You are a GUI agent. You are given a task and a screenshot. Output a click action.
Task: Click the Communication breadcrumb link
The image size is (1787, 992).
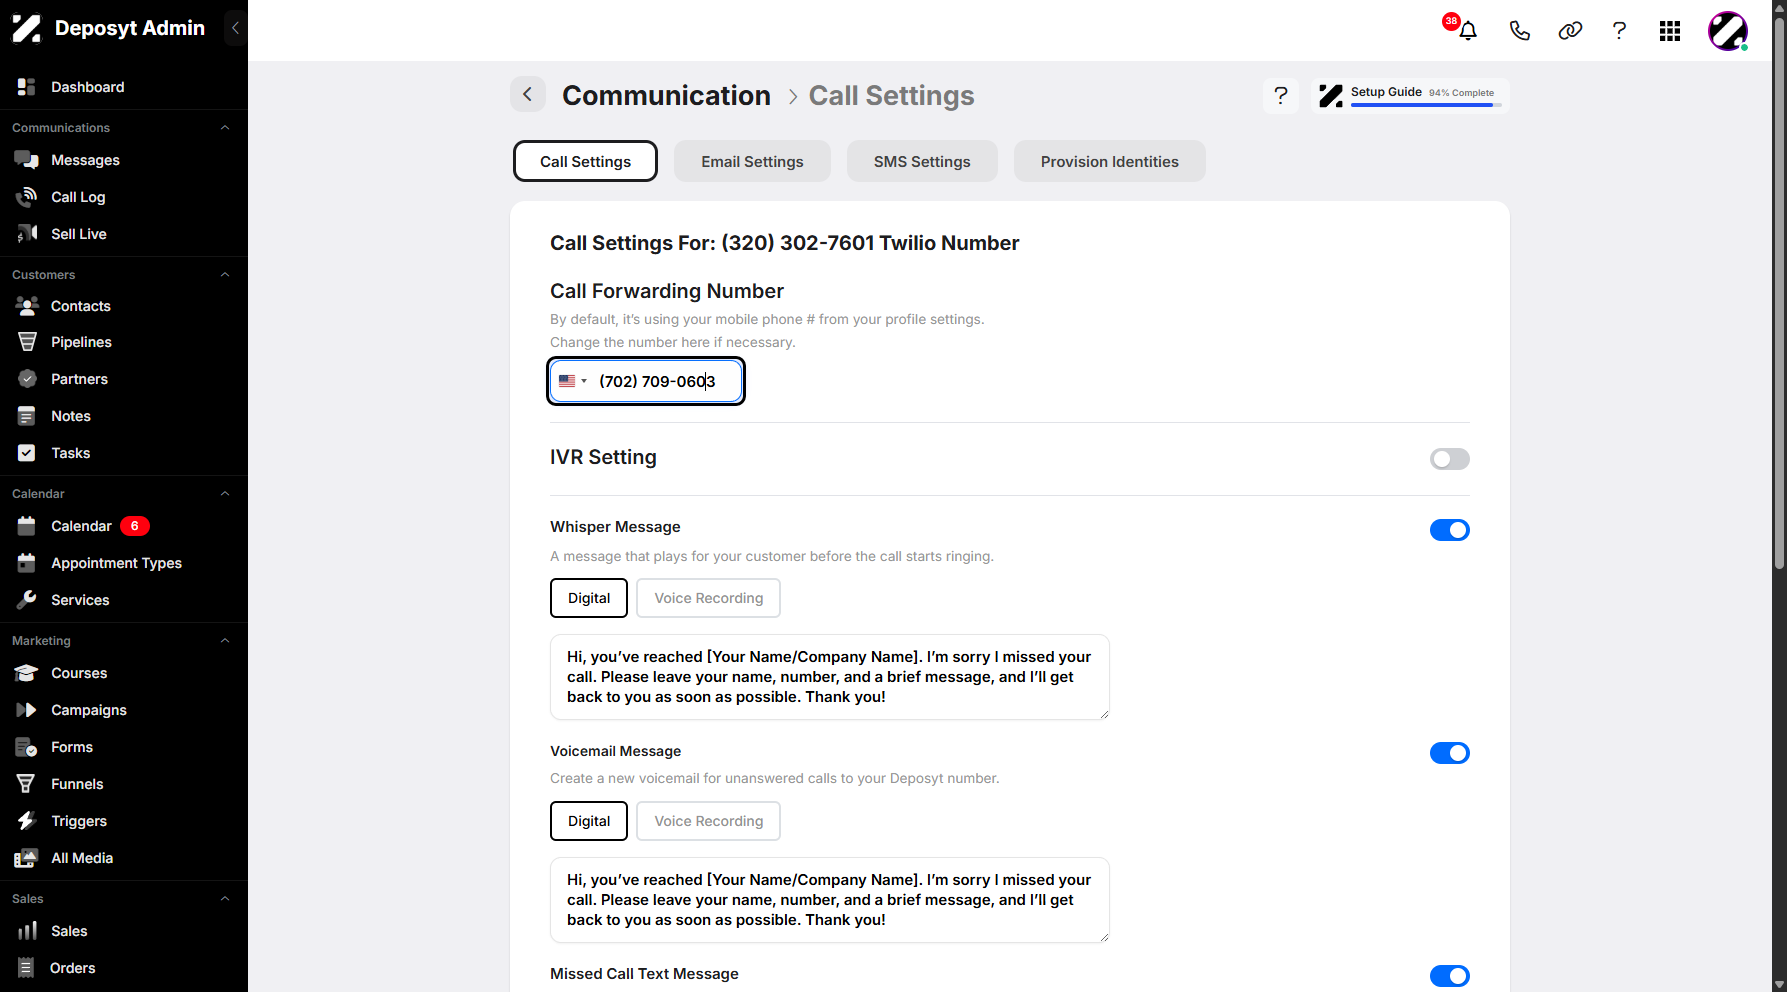pyautogui.click(x=666, y=95)
